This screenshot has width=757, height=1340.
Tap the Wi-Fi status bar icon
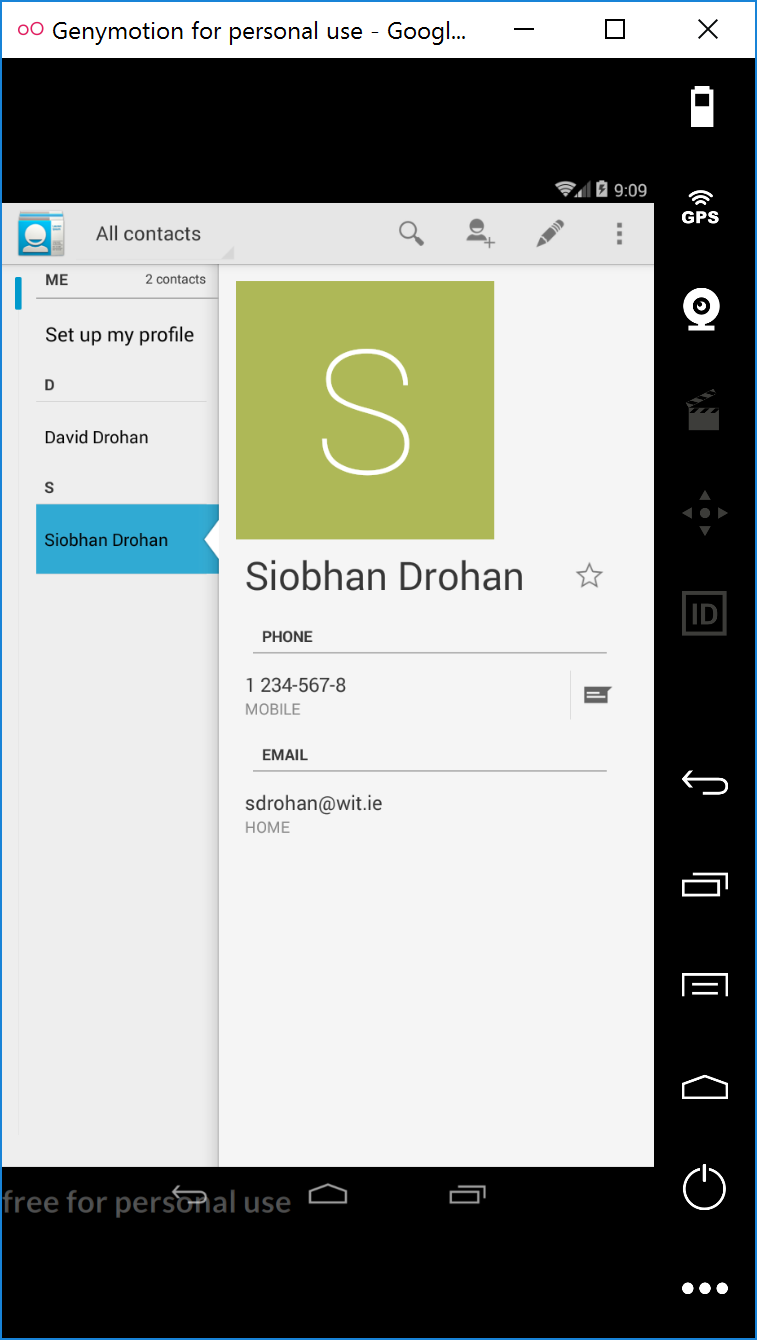pos(566,189)
